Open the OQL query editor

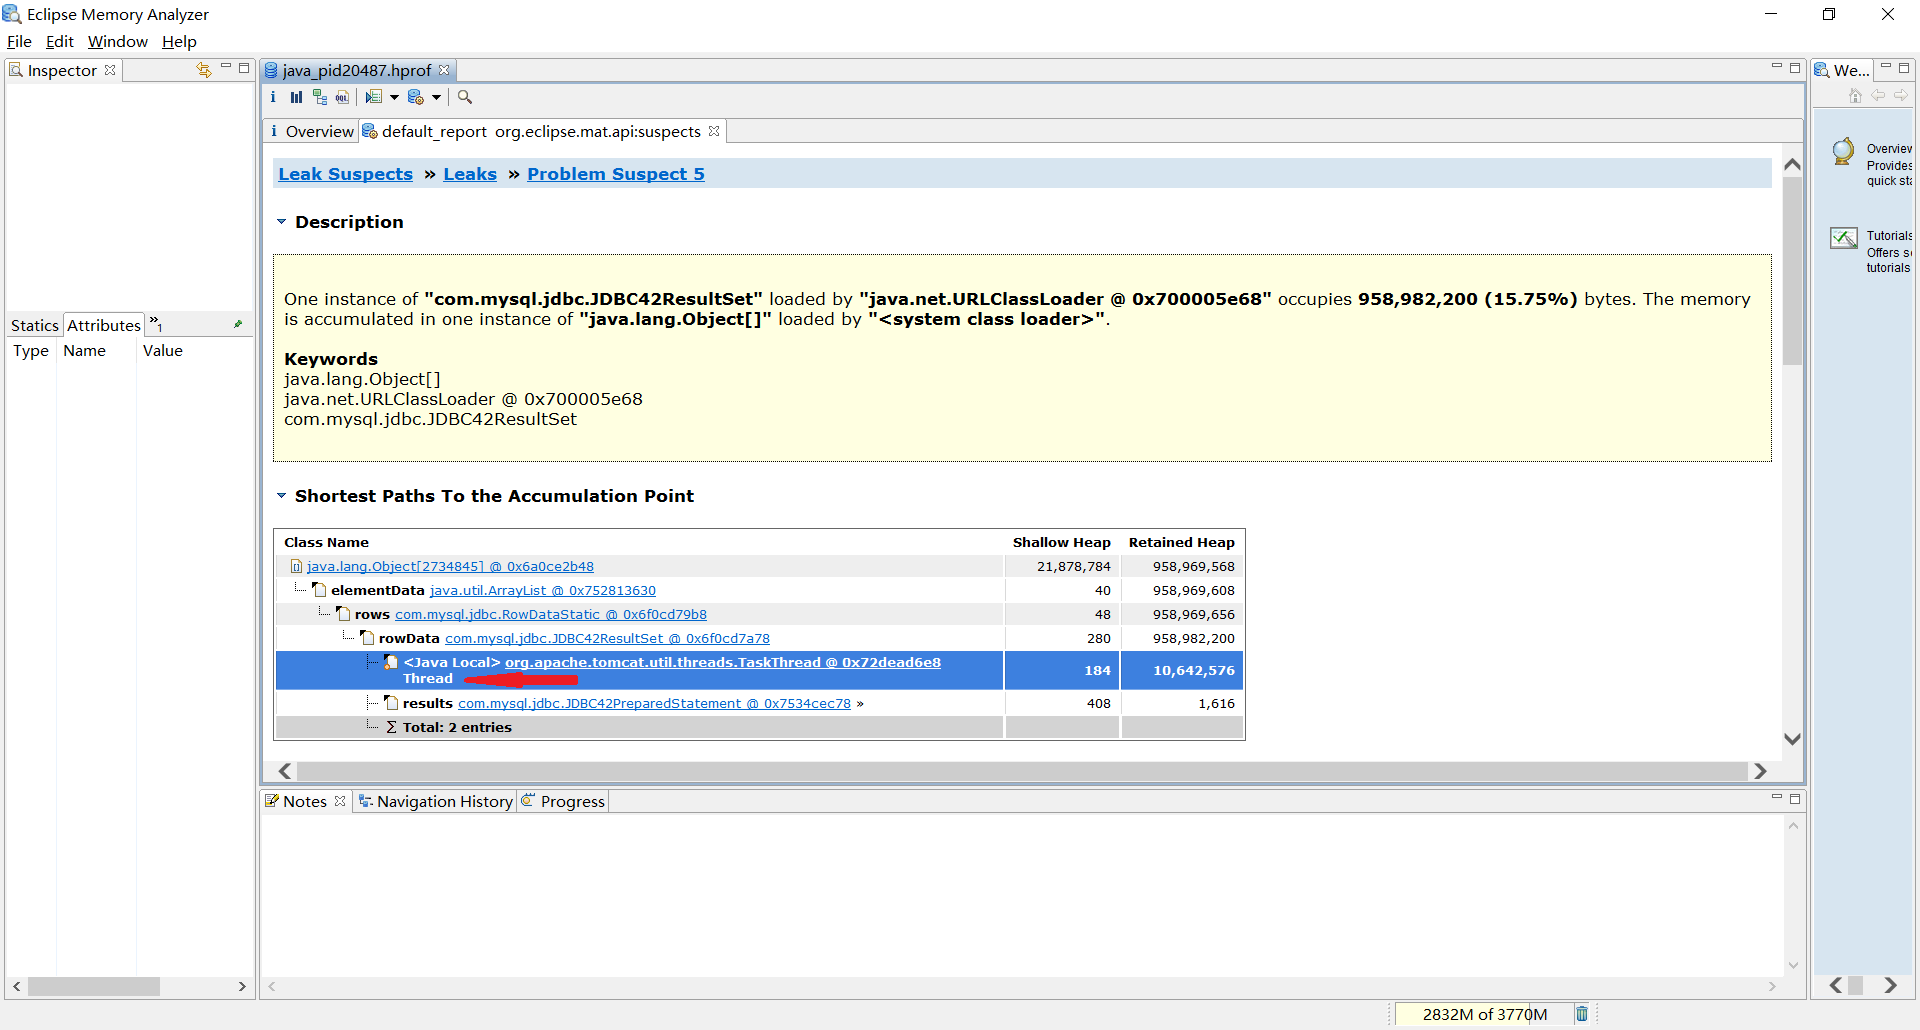tap(343, 97)
